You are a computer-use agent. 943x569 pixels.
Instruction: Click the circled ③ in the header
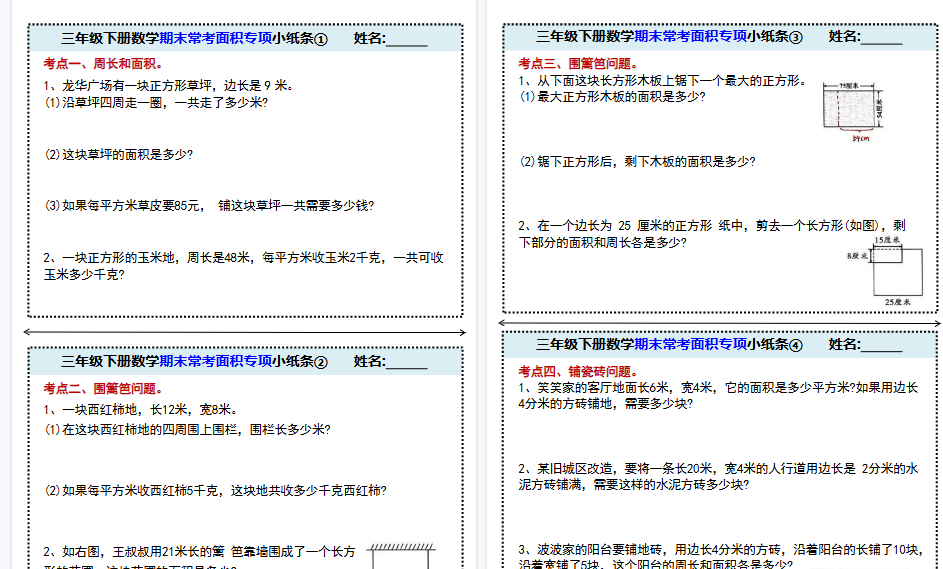(796, 37)
